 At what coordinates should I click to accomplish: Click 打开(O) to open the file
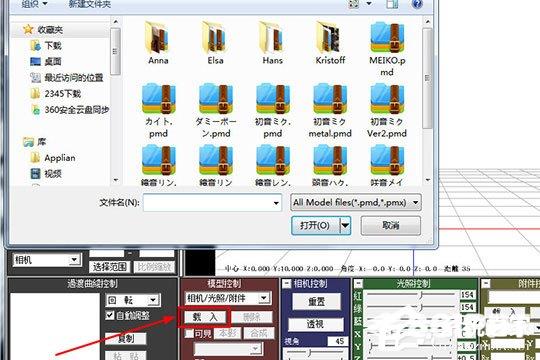pyautogui.click(x=315, y=226)
